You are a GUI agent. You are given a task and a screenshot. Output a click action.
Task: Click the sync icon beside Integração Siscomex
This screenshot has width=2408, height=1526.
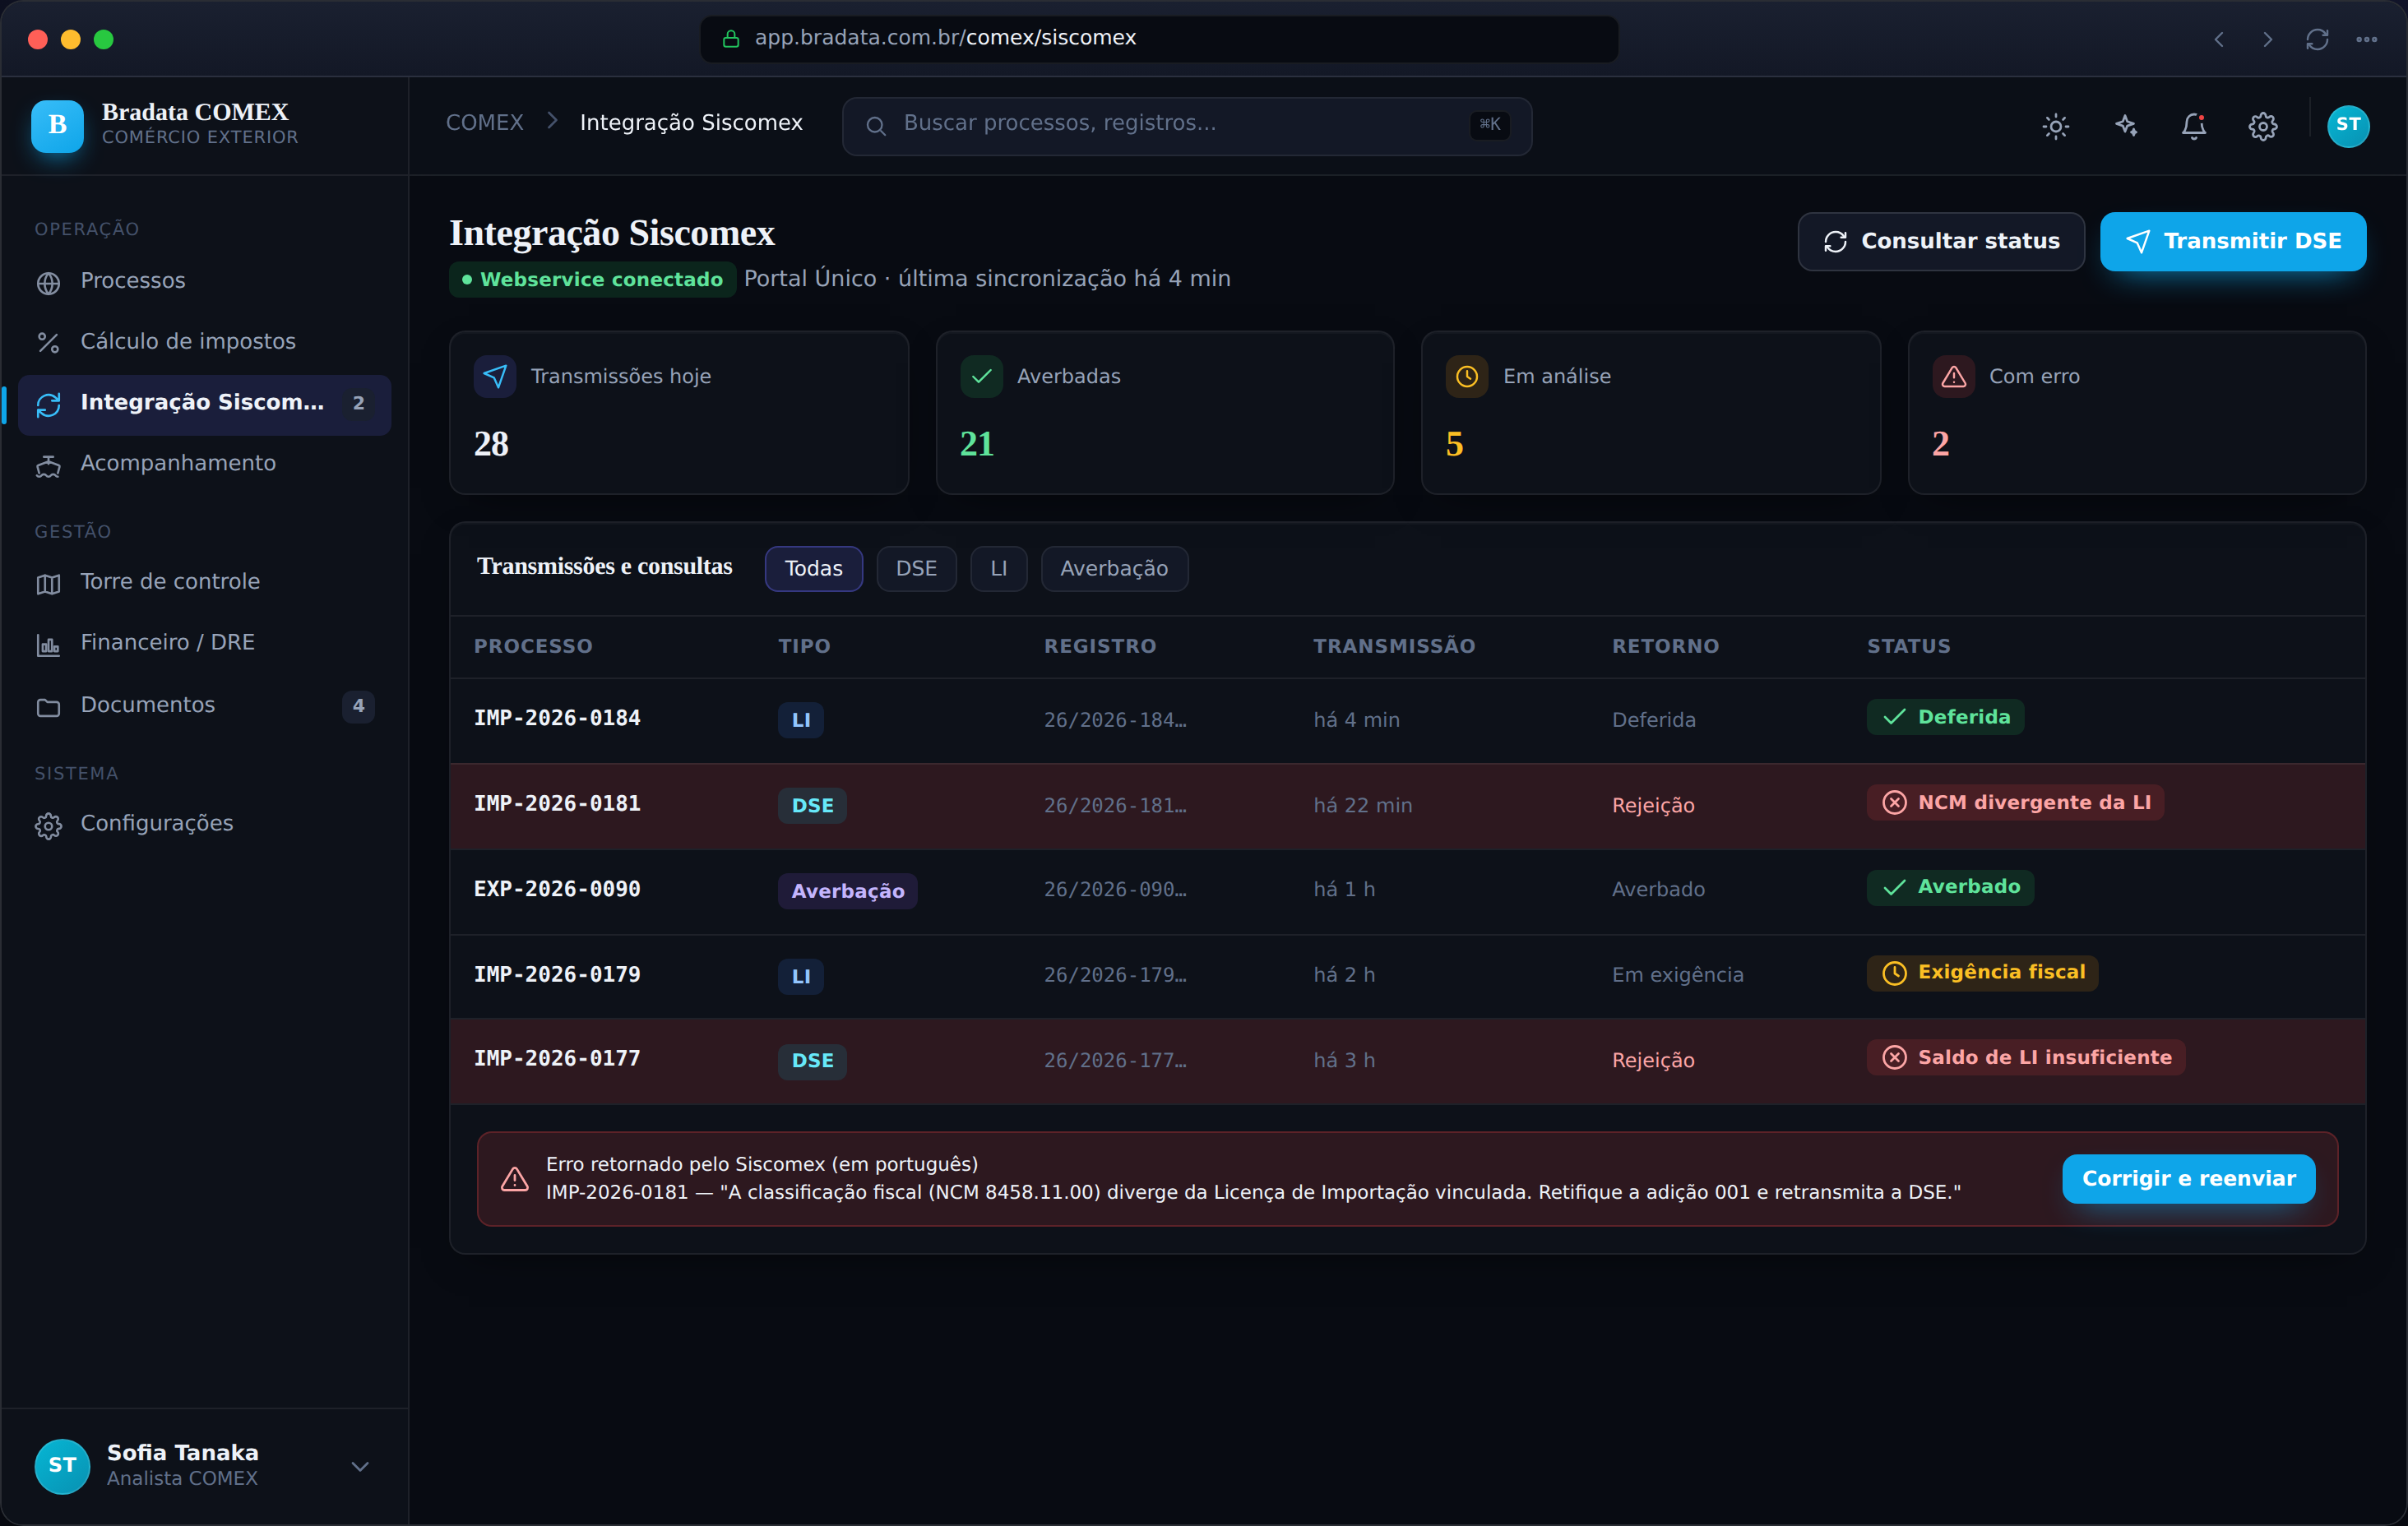coord(48,404)
